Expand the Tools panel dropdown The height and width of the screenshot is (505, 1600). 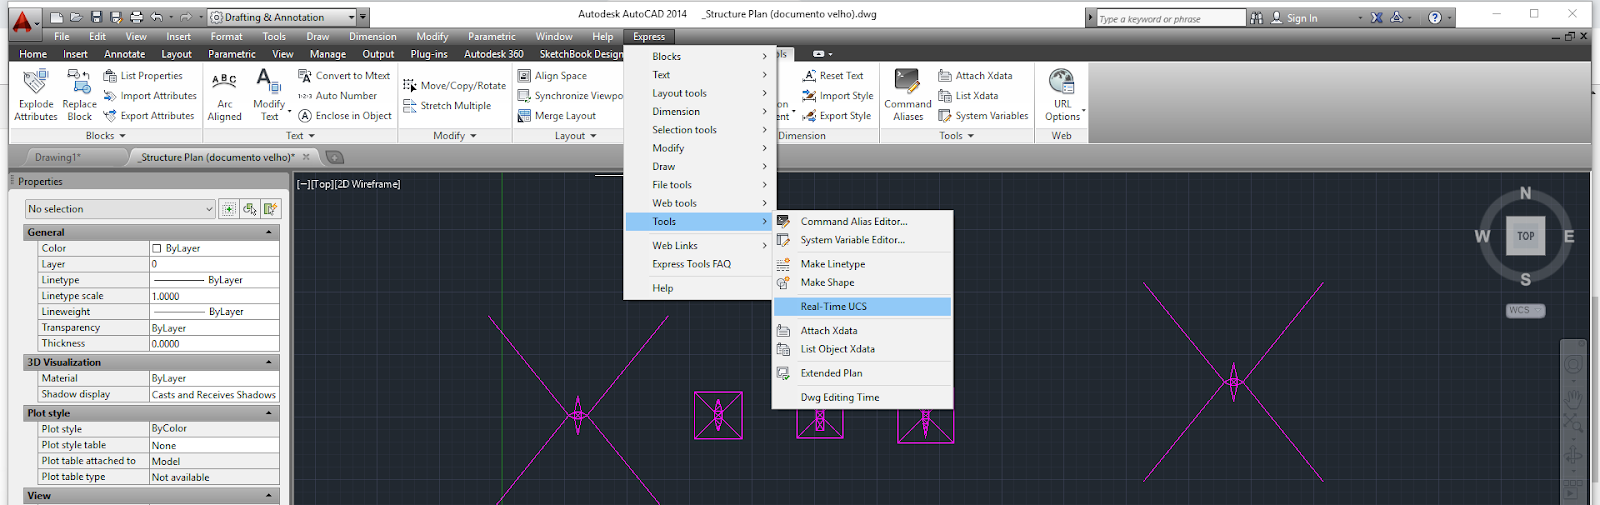click(956, 136)
